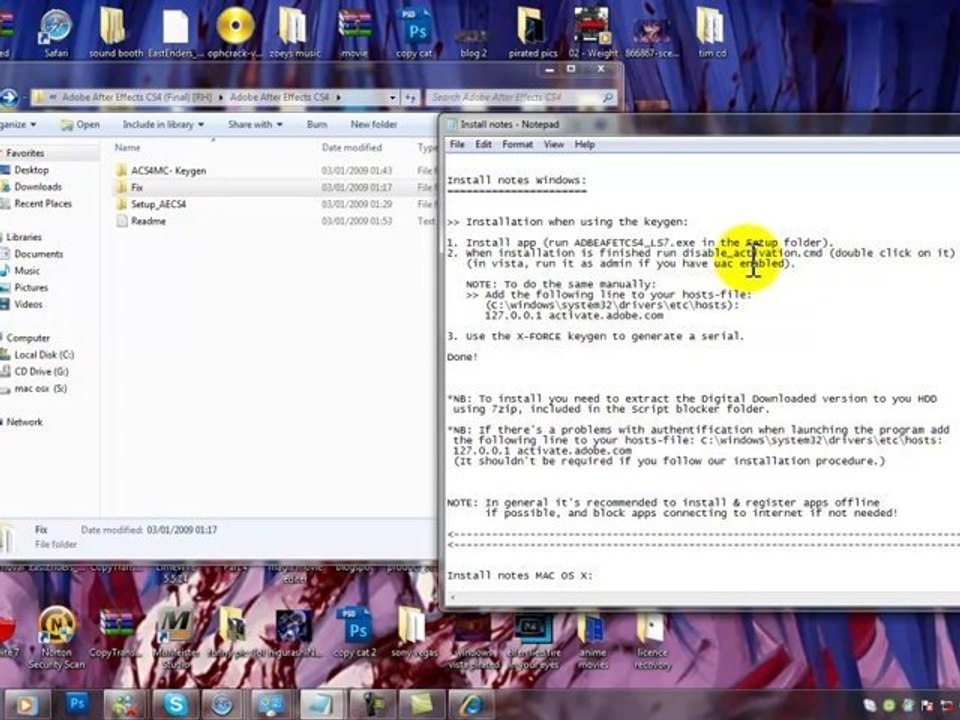
Task: Open Local Disk (C:) in the sidebar
Action: 44,354
